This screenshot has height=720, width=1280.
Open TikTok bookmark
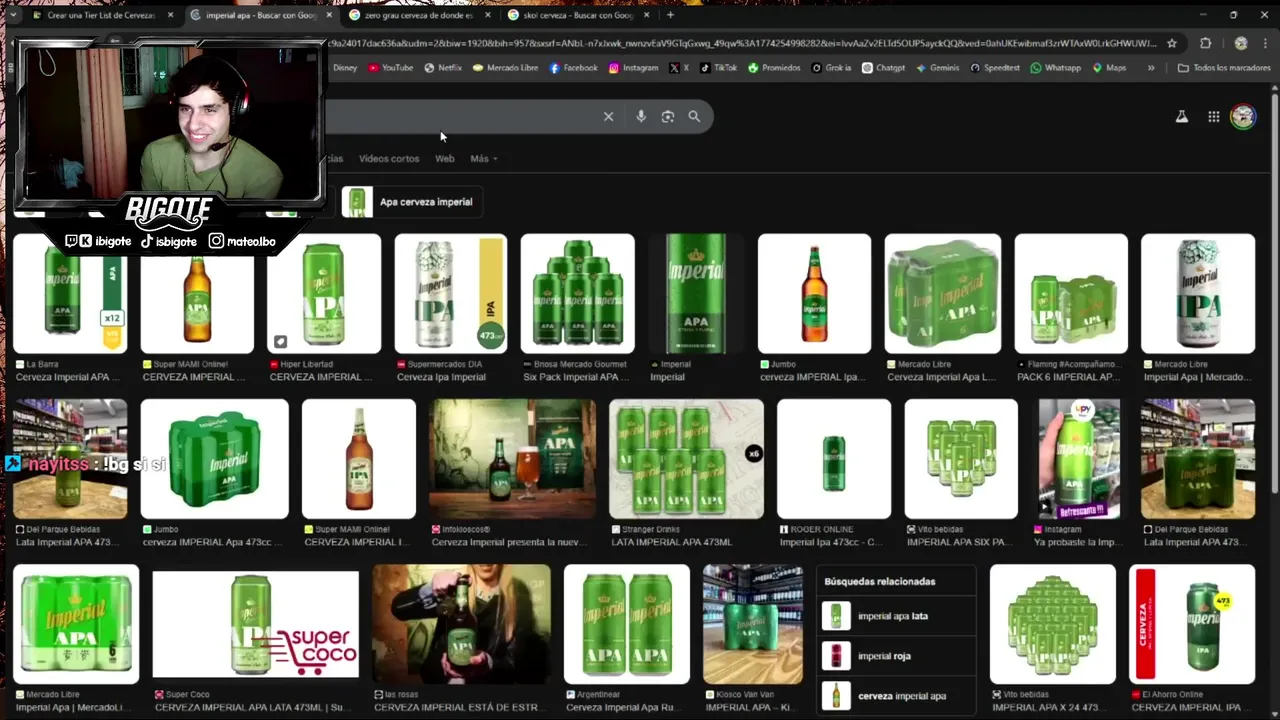pos(718,68)
